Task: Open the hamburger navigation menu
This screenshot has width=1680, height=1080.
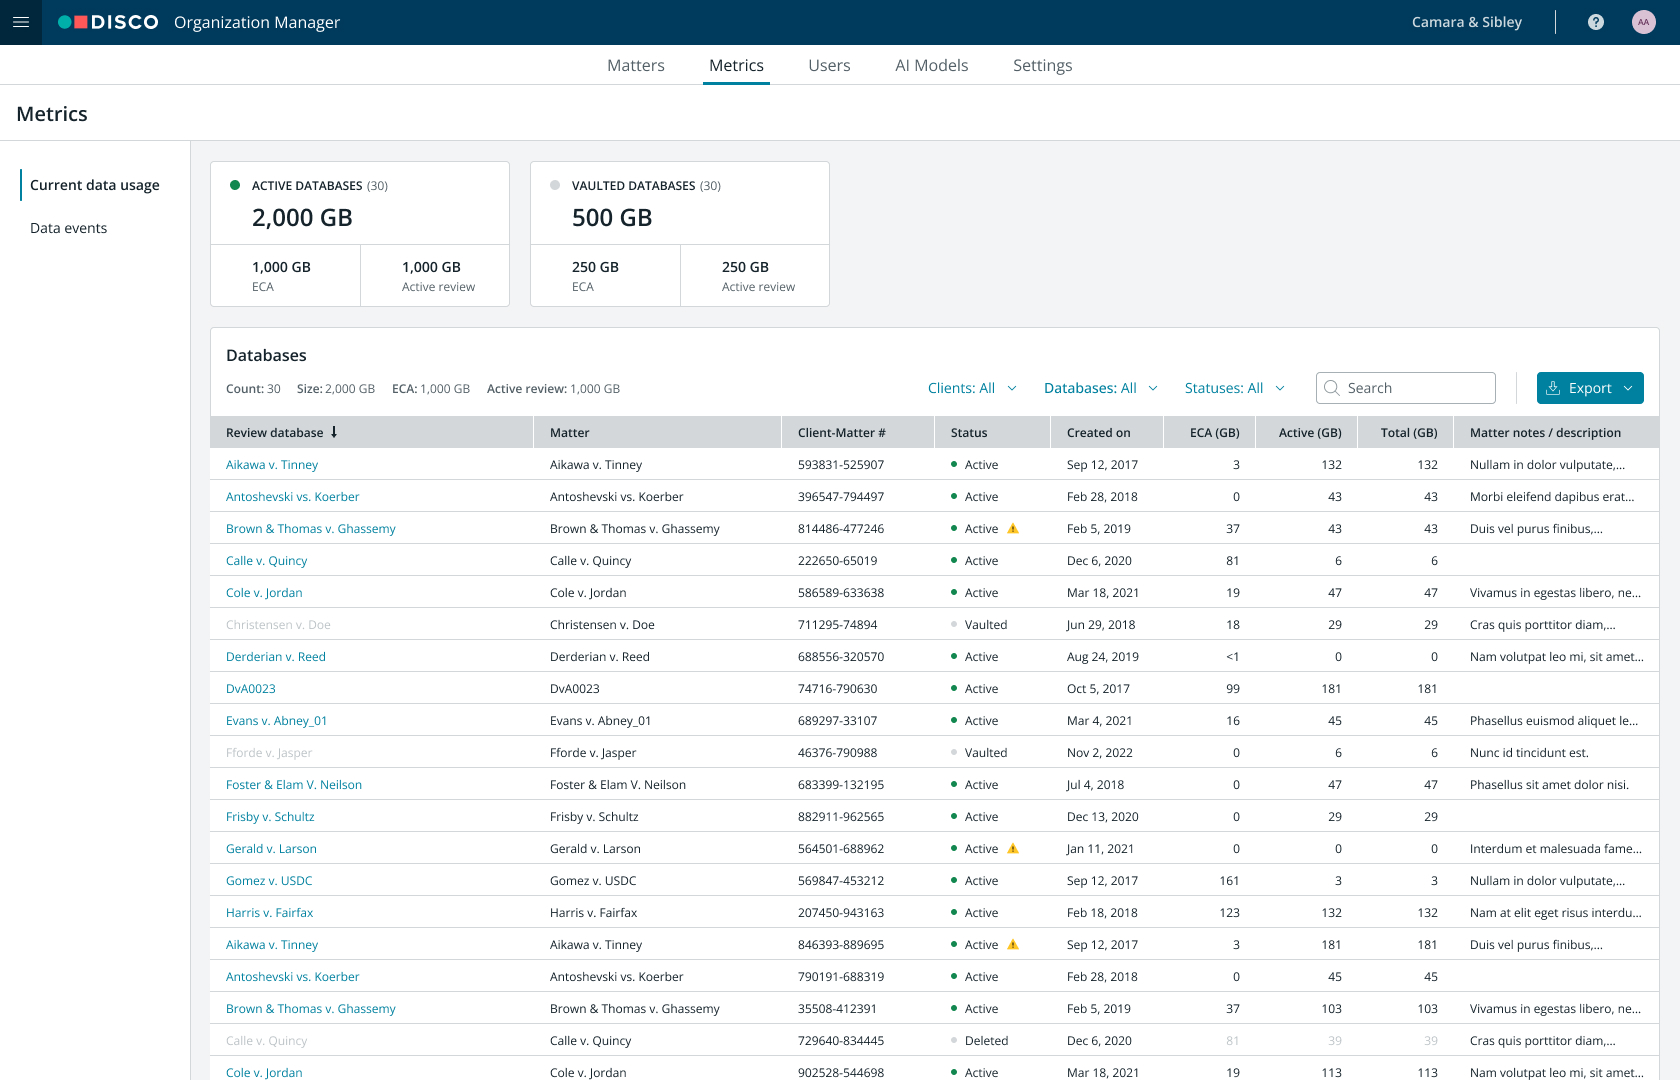Action: (x=21, y=22)
